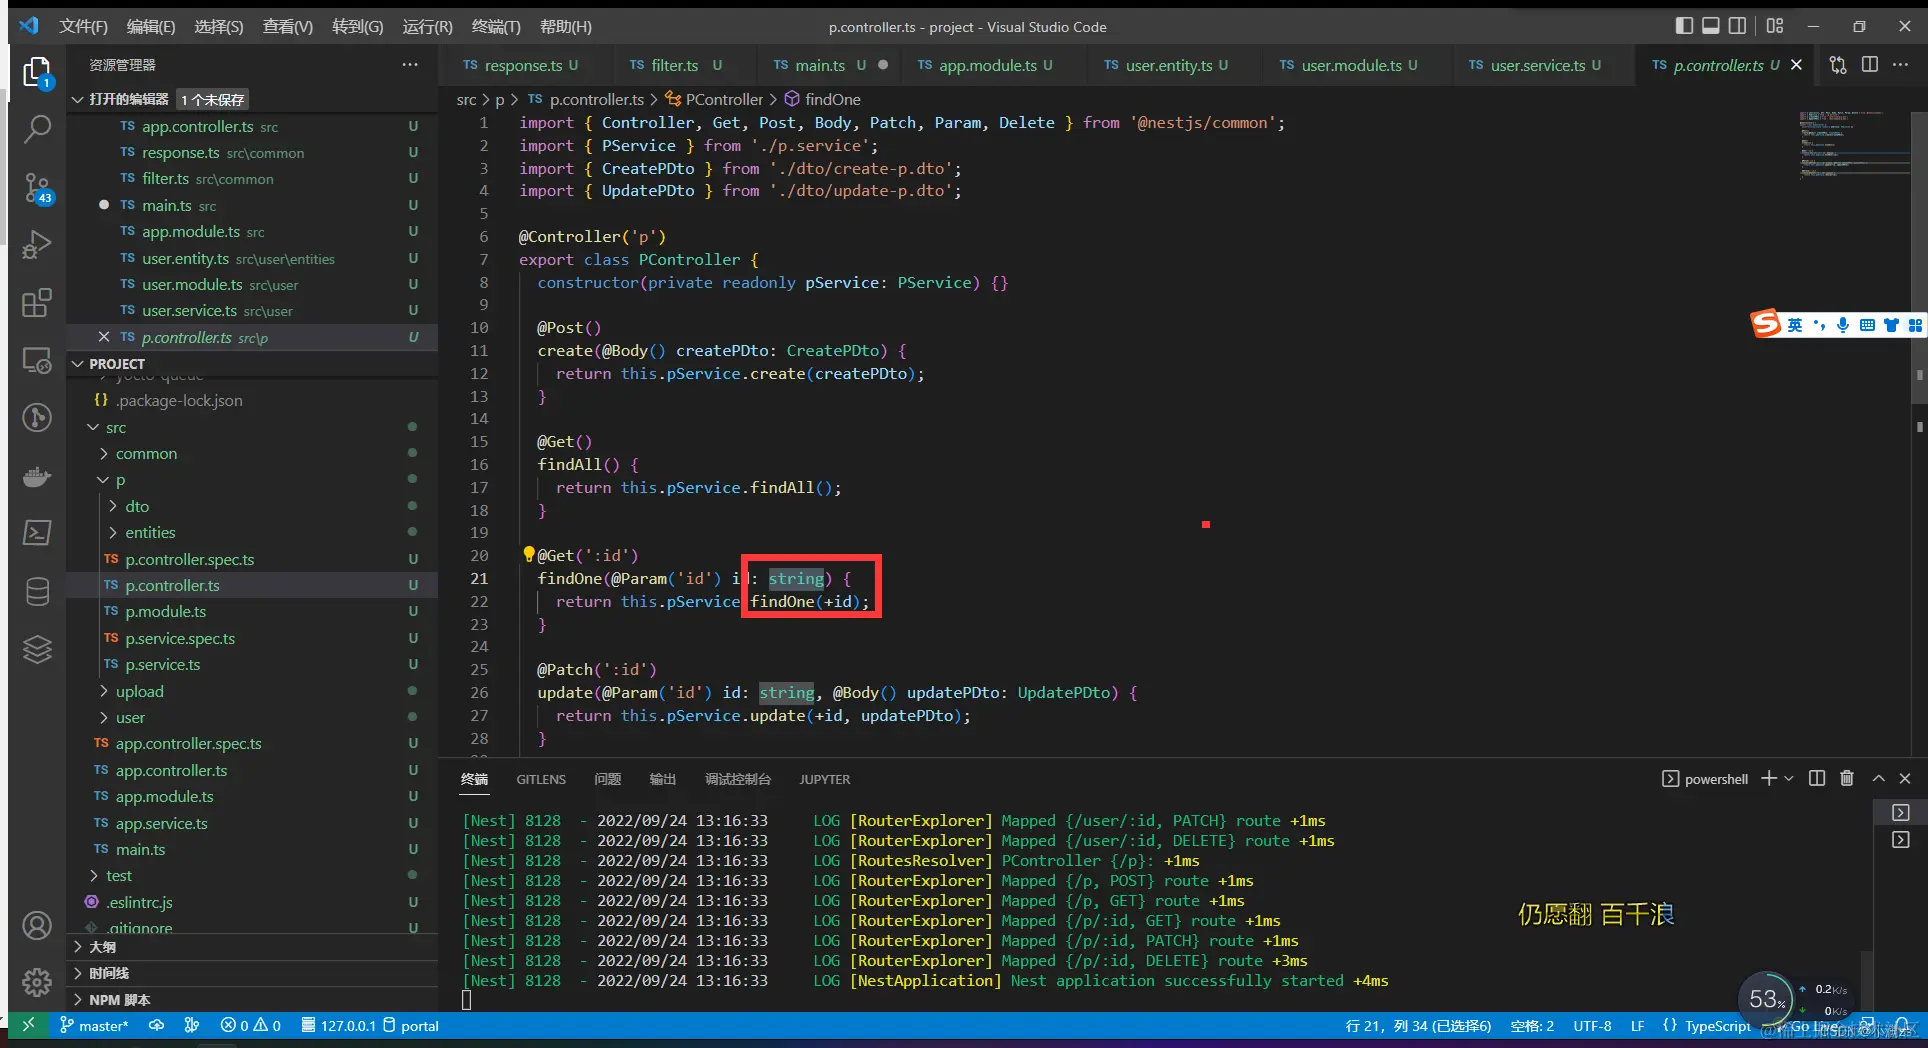Switch to the JUPYTER panel tab

825,779
